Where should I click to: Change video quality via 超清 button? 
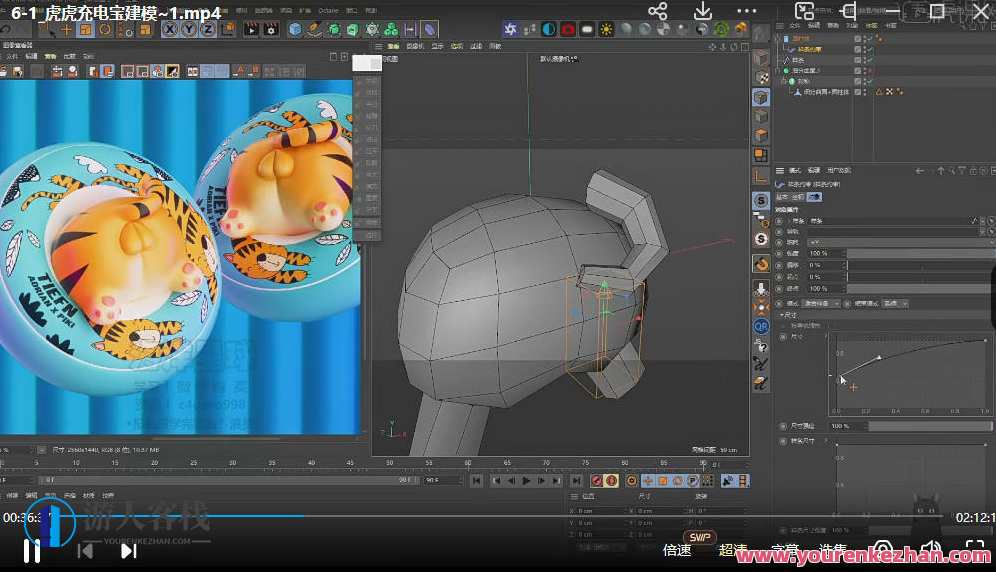pos(732,550)
